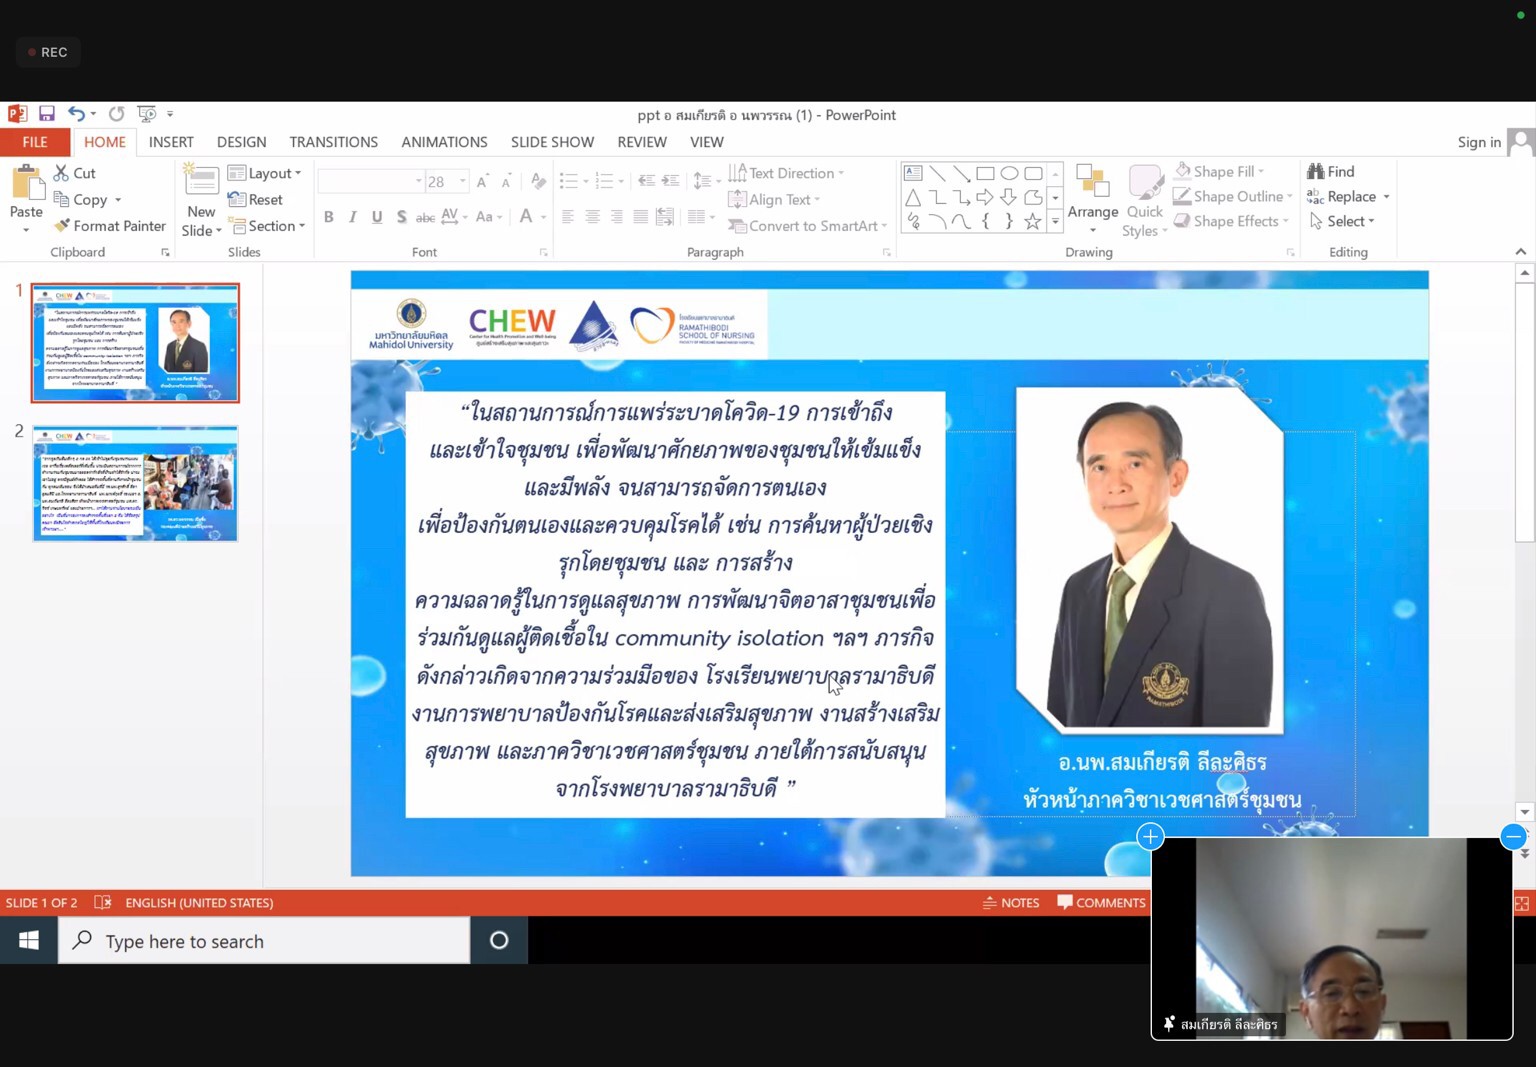Open the FILE tab

click(x=35, y=142)
